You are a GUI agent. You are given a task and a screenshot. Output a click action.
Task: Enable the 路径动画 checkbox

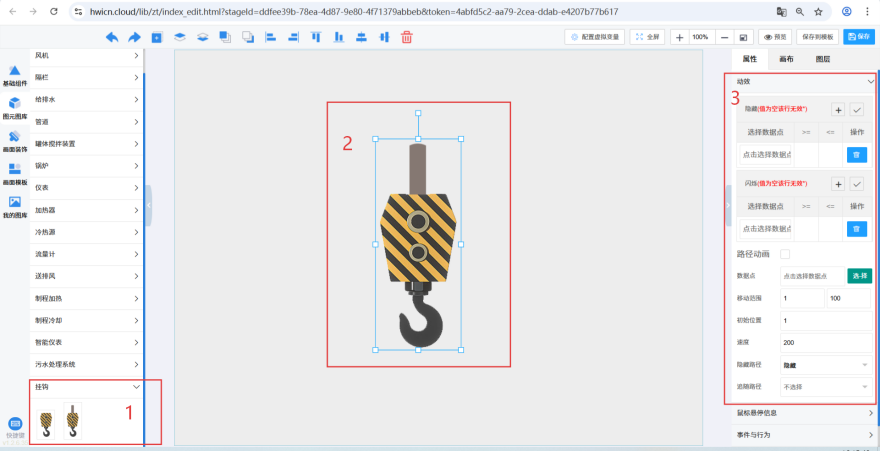(x=785, y=254)
